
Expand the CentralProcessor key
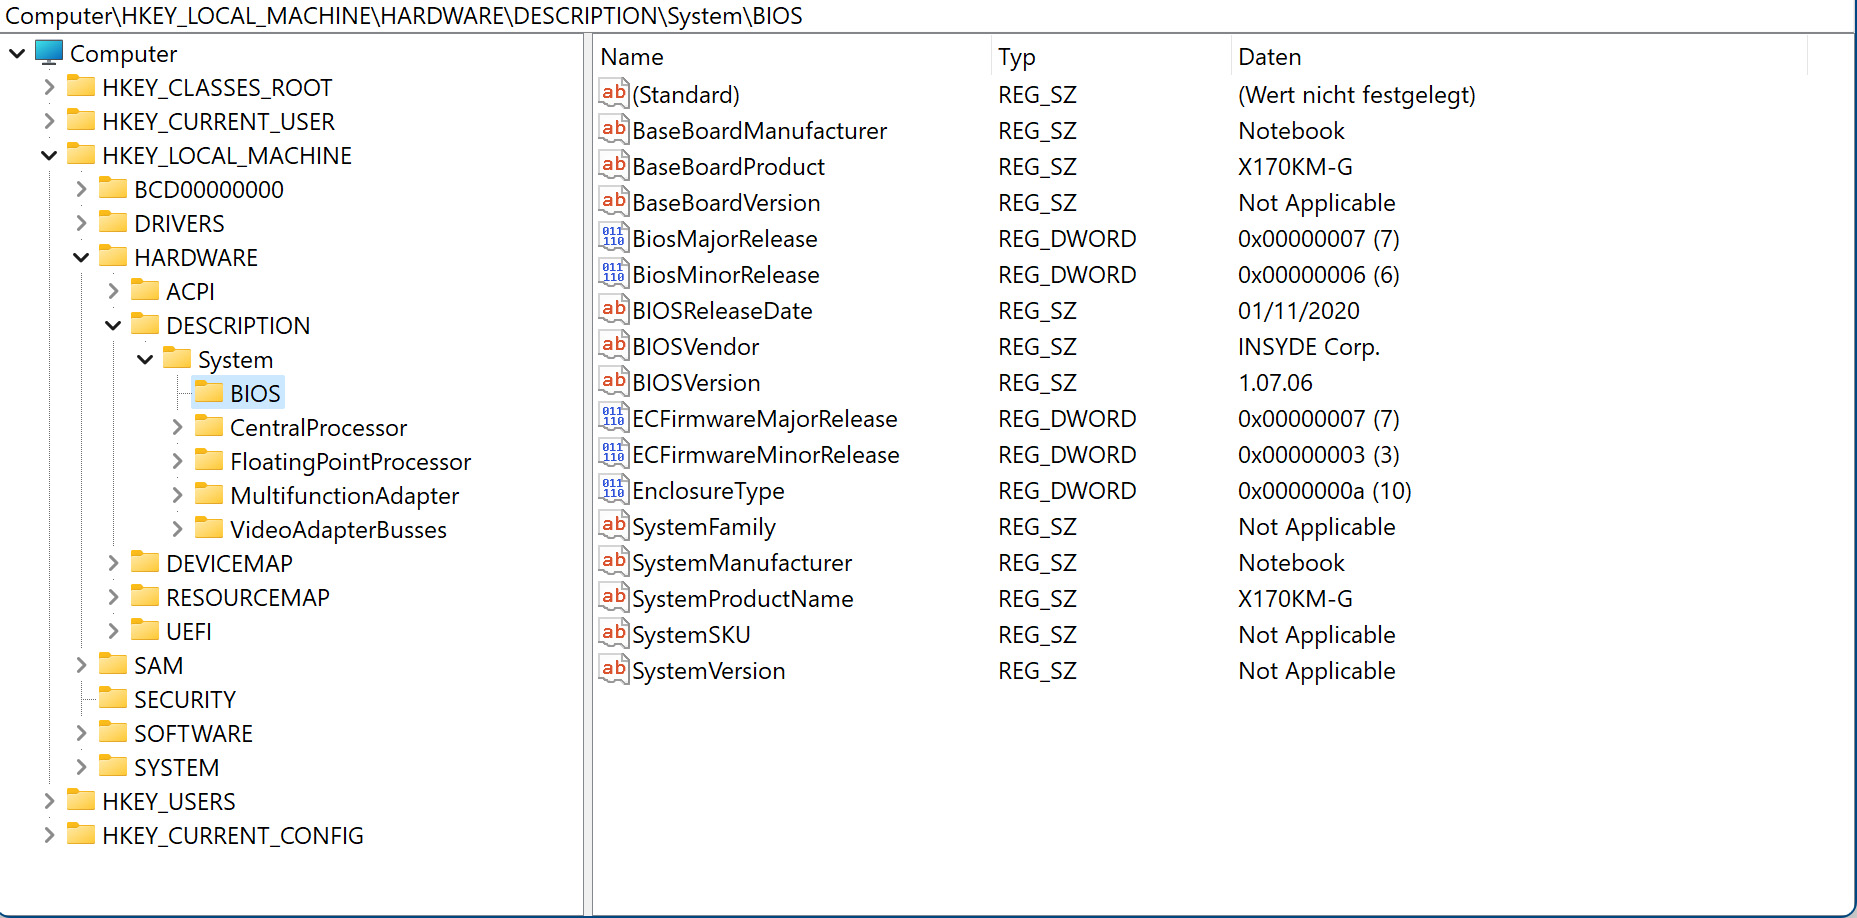point(177,427)
